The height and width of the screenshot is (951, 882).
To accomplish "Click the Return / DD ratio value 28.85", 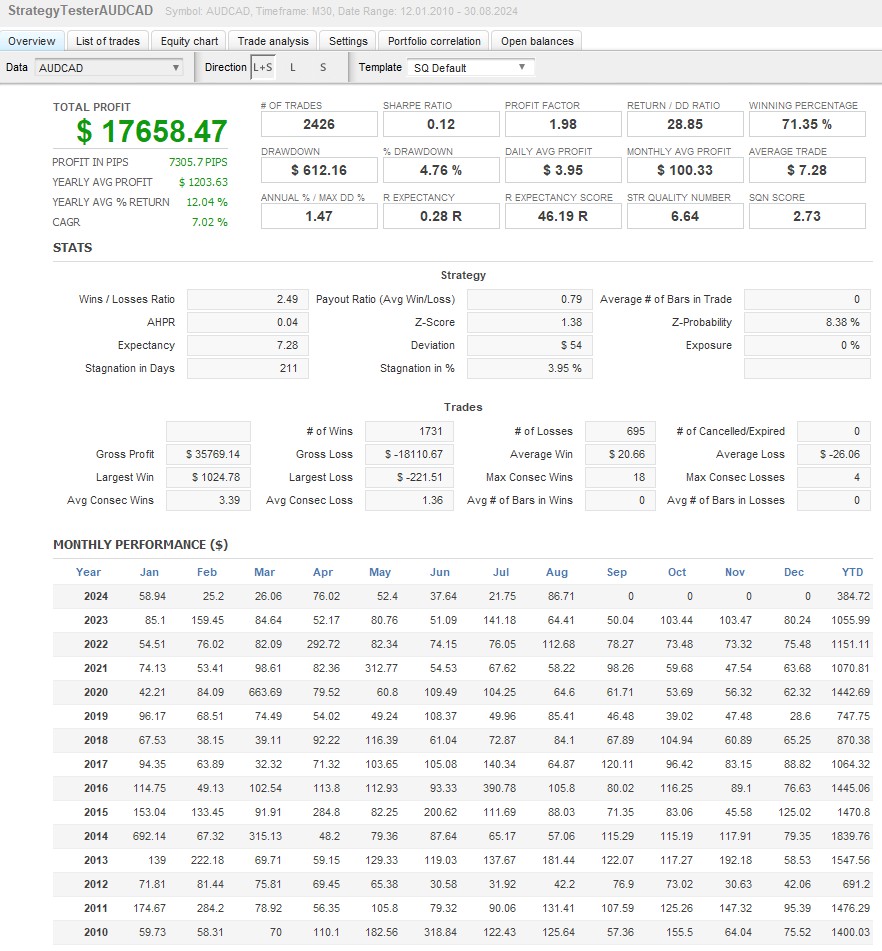I will (x=685, y=124).
